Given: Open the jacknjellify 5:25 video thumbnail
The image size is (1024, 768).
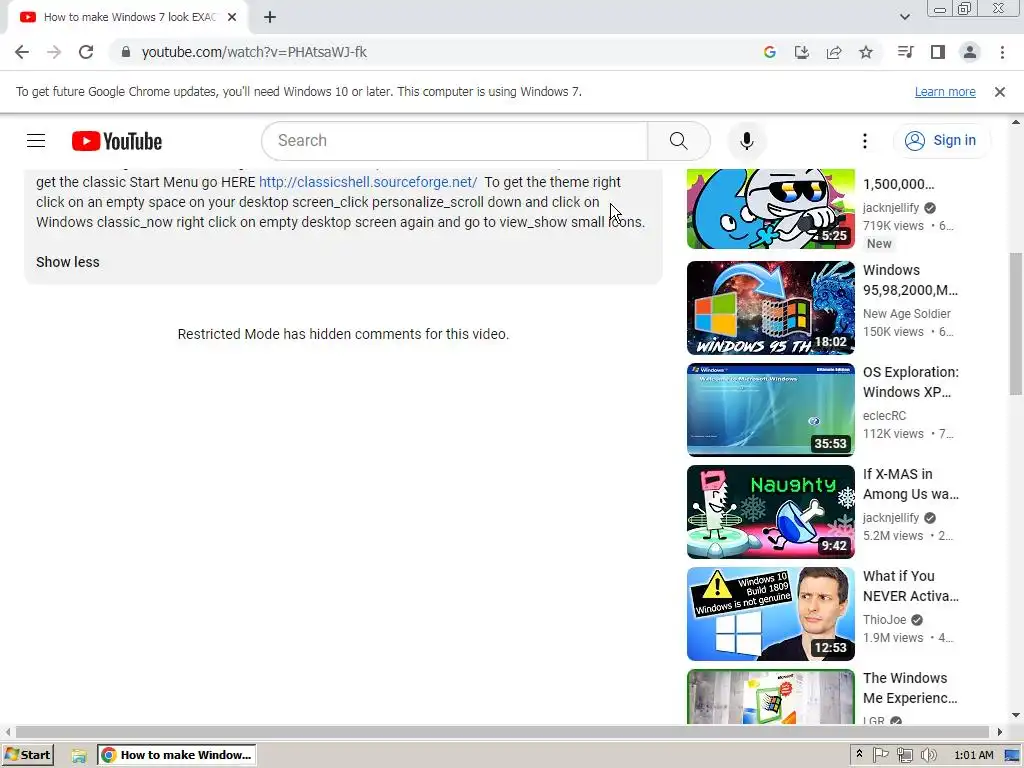Looking at the screenshot, I should pyautogui.click(x=771, y=209).
